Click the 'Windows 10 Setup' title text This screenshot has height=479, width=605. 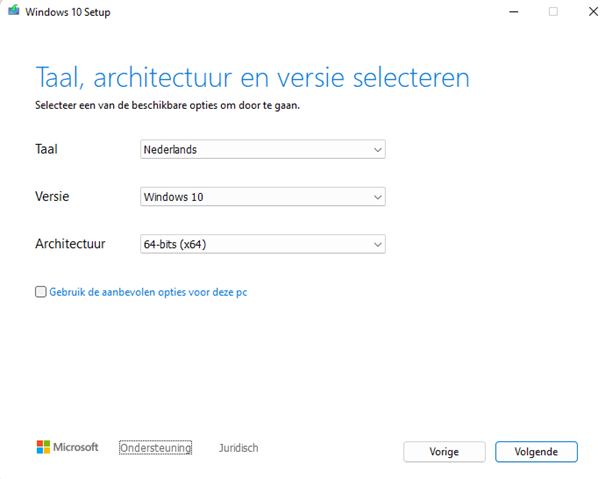tap(68, 12)
